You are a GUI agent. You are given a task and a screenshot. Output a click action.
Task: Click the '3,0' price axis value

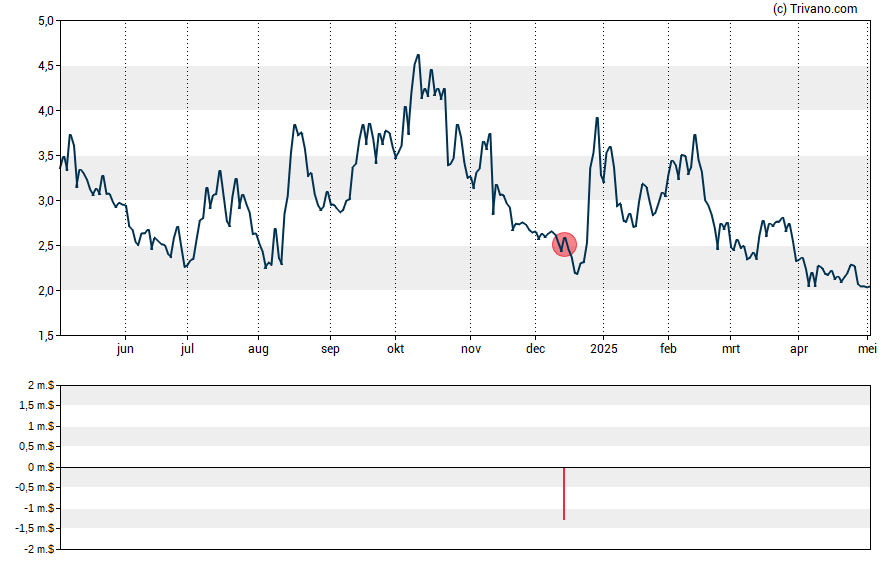pos(46,201)
